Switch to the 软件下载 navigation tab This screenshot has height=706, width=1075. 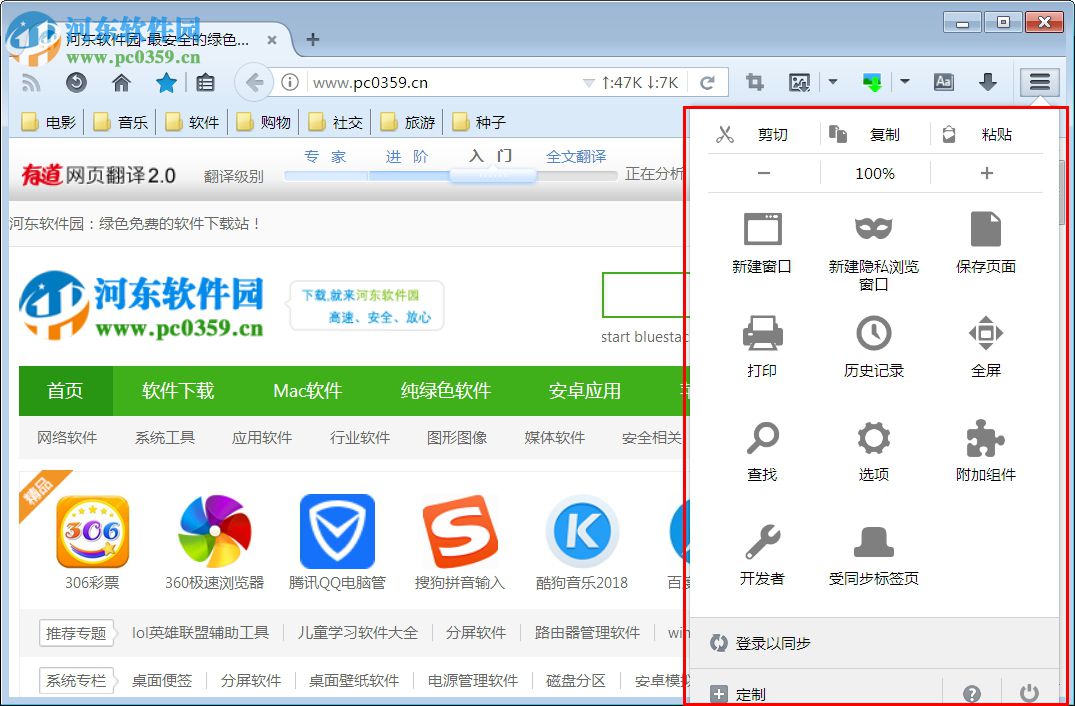pyautogui.click(x=178, y=391)
